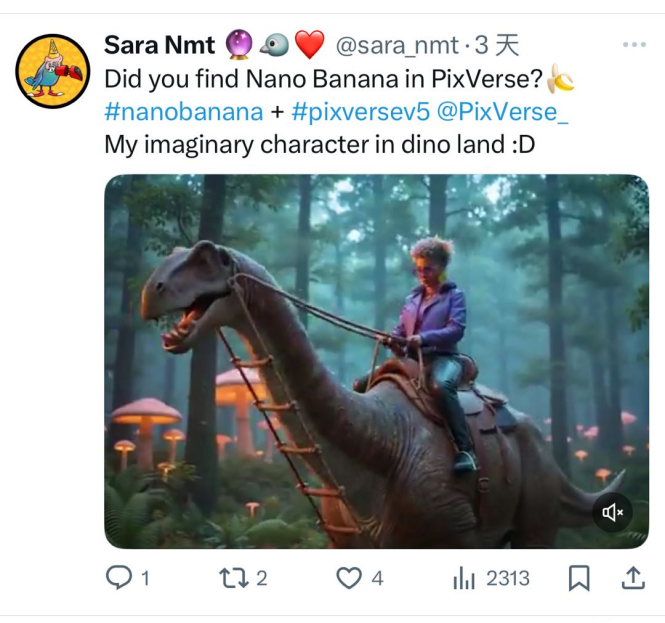
Task: Play the dinosaur rider video
Action: (x=376, y=361)
